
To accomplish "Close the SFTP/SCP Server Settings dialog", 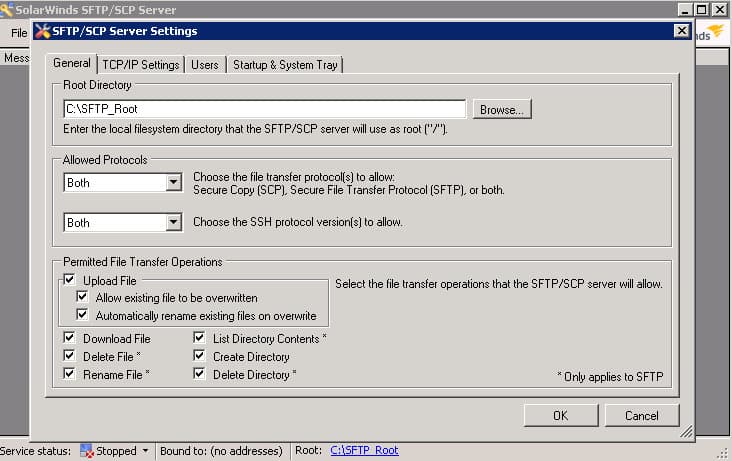I will tap(681, 31).
